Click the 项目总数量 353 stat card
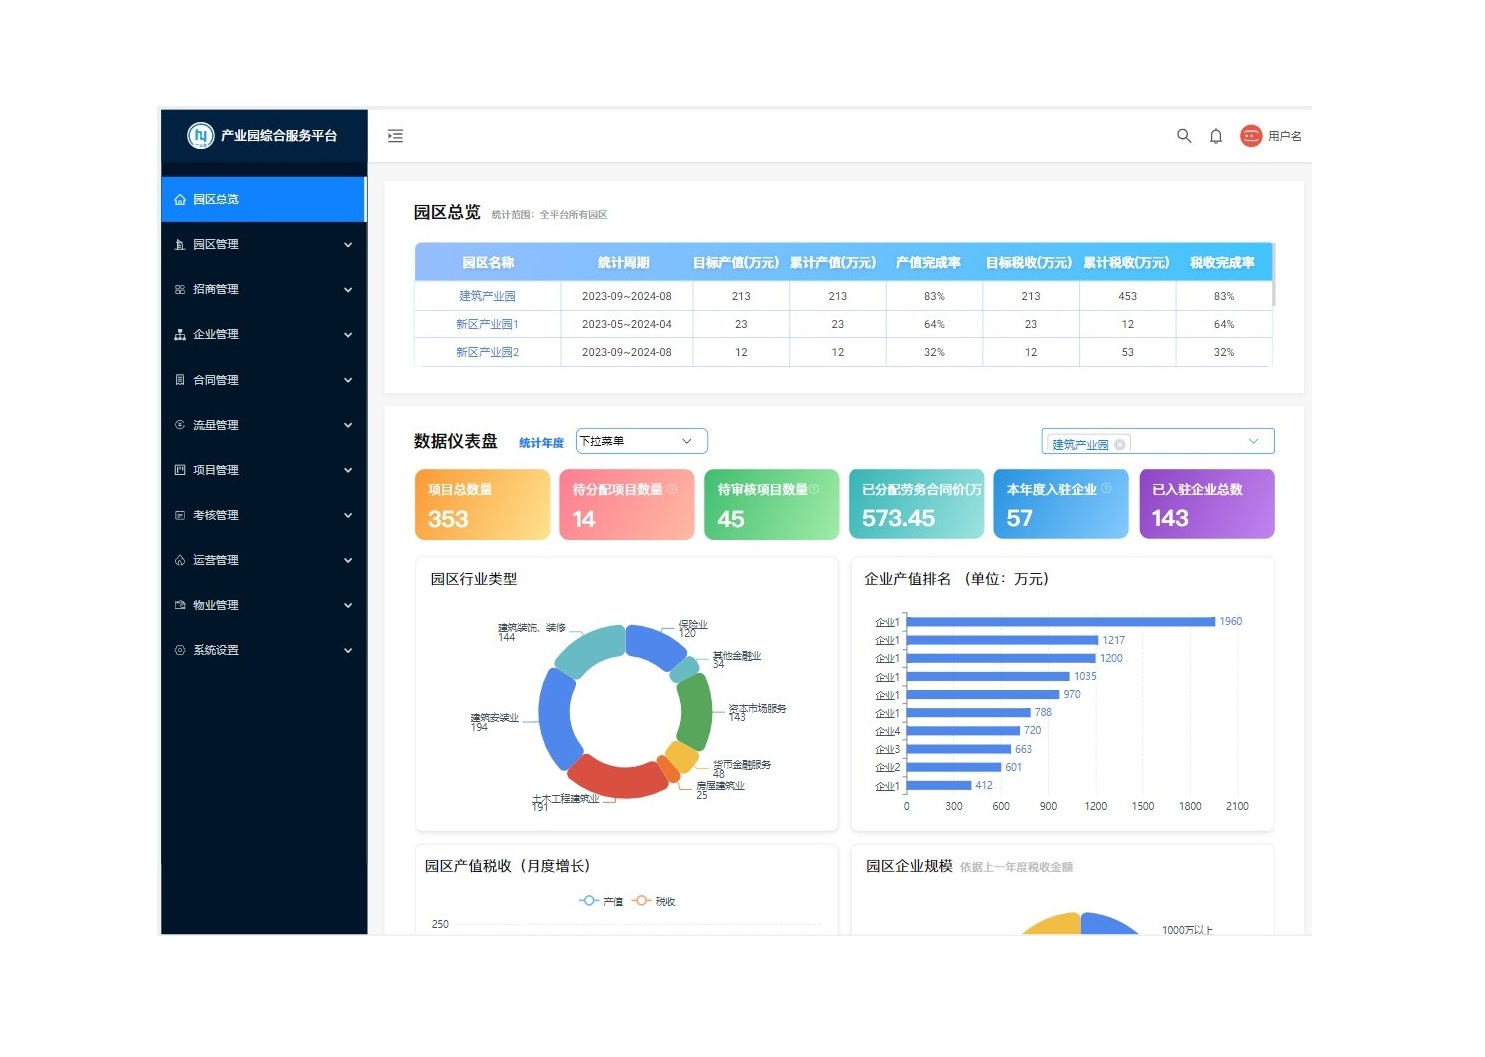Viewport: 1485px width, 1057px height. (x=482, y=505)
